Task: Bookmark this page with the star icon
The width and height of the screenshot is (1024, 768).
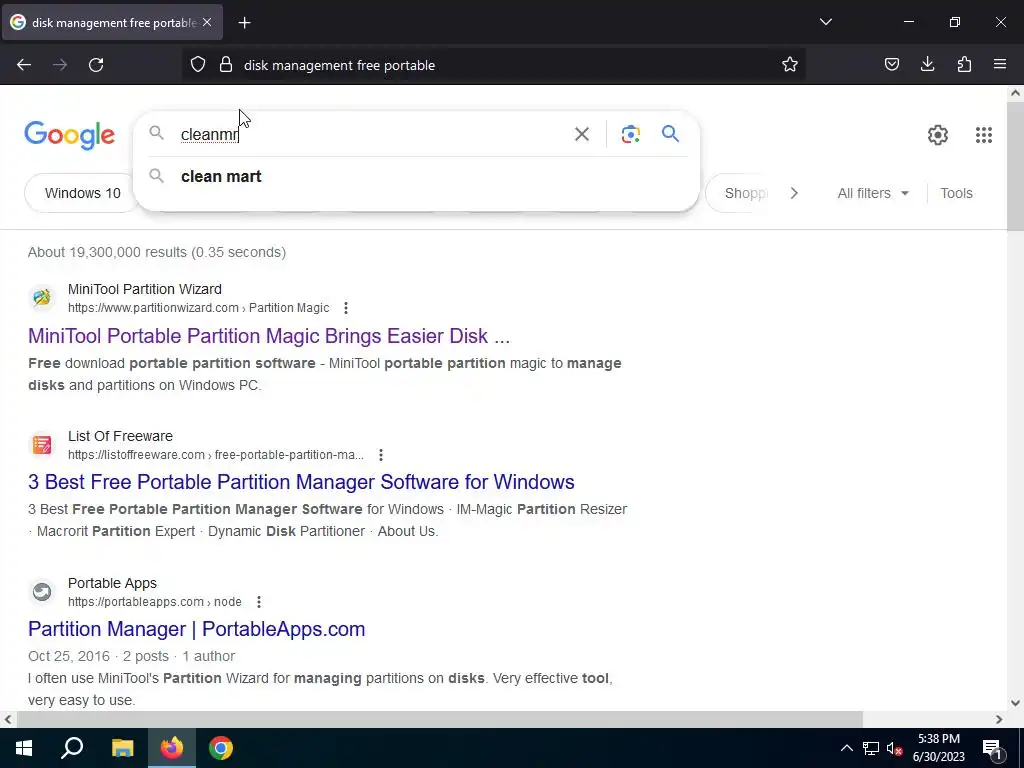Action: [790, 65]
